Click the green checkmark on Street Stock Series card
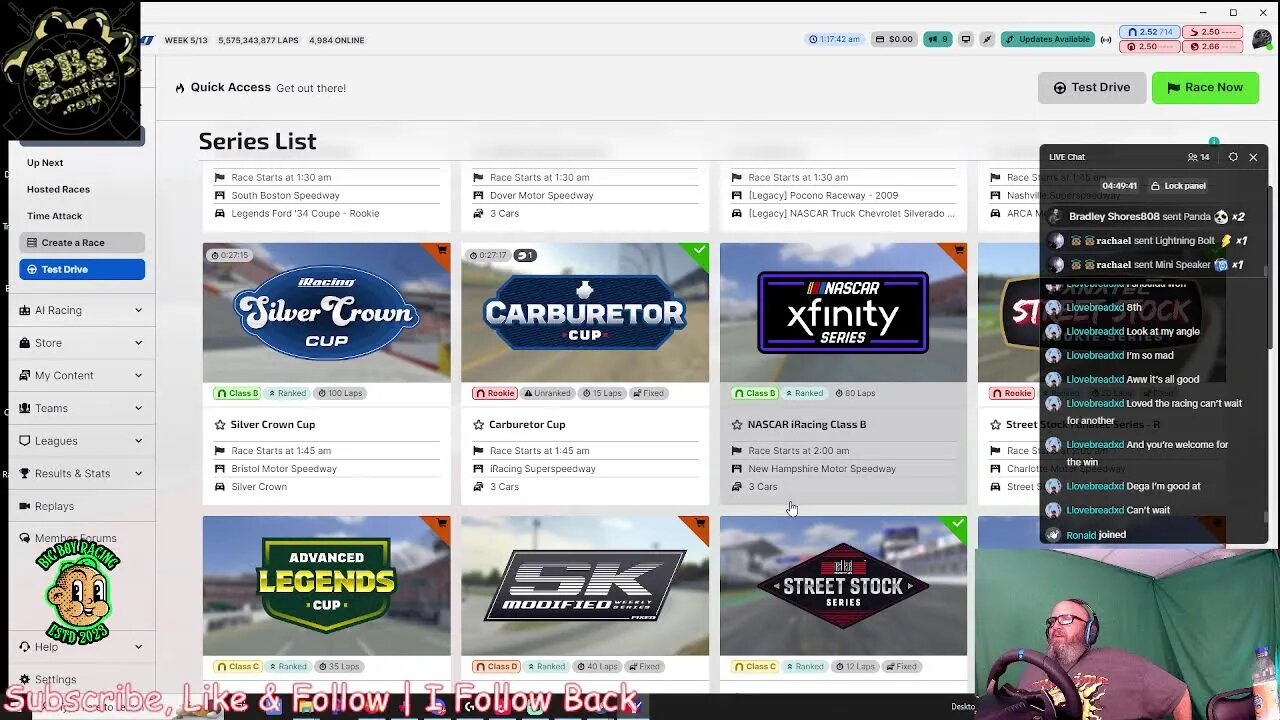This screenshot has height=720, width=1280. 958,523
